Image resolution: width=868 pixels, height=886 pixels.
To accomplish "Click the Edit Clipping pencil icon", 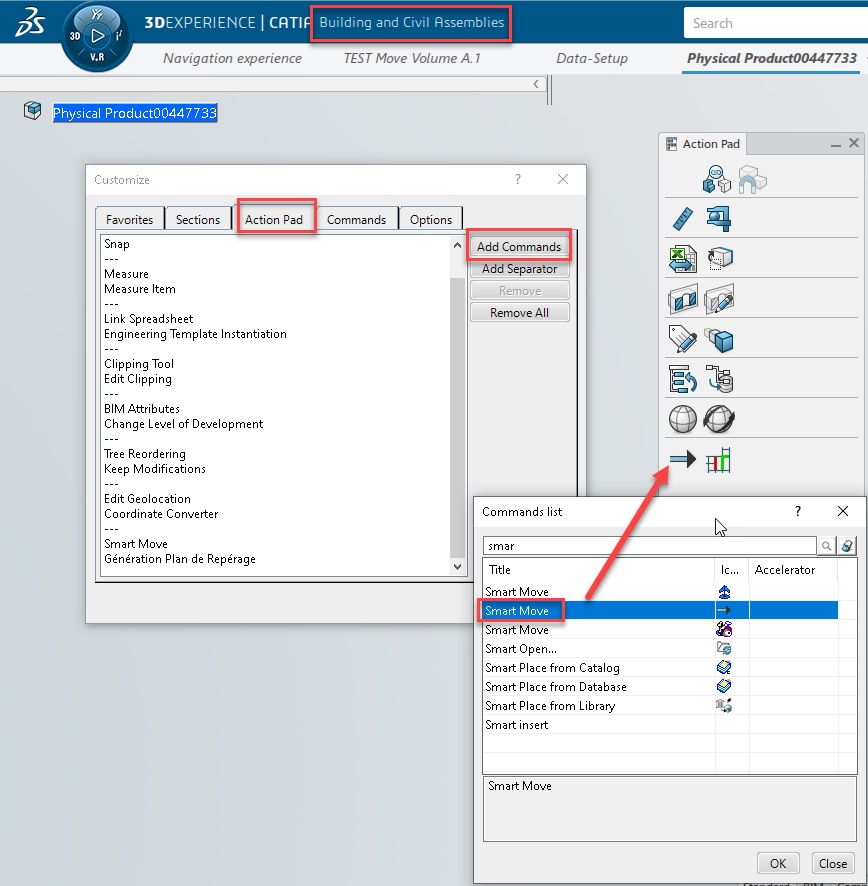I will pyautogui.click(x=719, y=299).
